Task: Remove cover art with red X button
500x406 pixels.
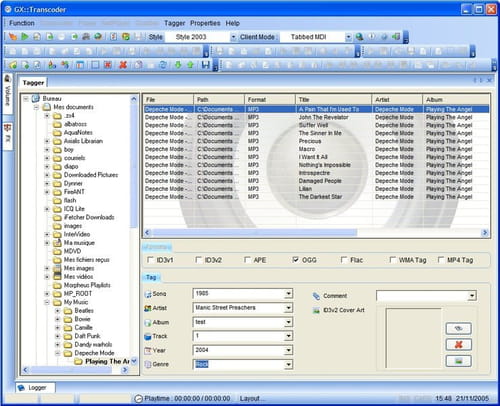Action: click(x=459, y=345)
